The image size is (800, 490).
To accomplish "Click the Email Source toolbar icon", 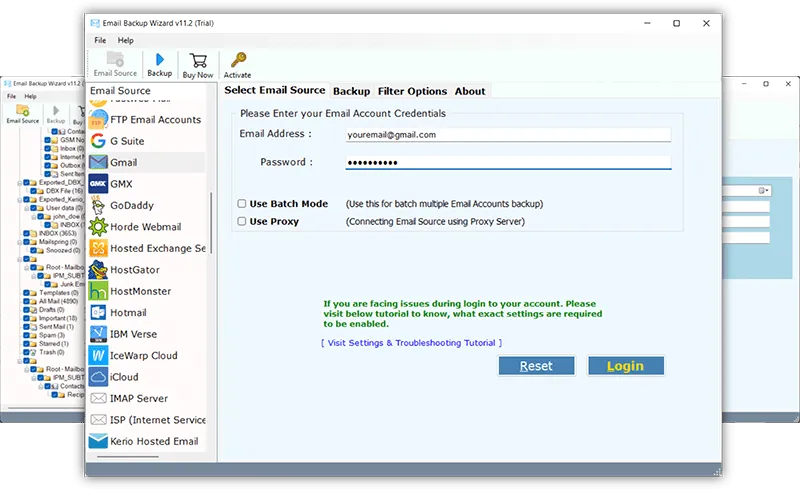I will pos(115,64).
